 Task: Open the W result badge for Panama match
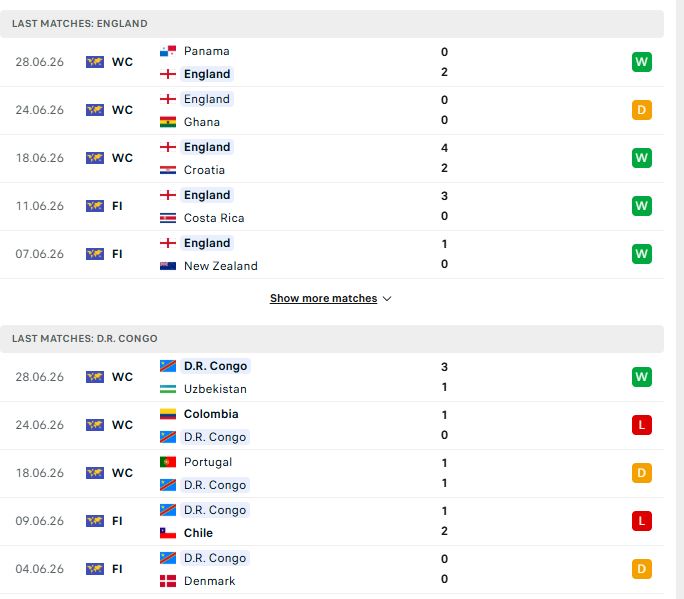pyautogui.click(x=642, y=62)
